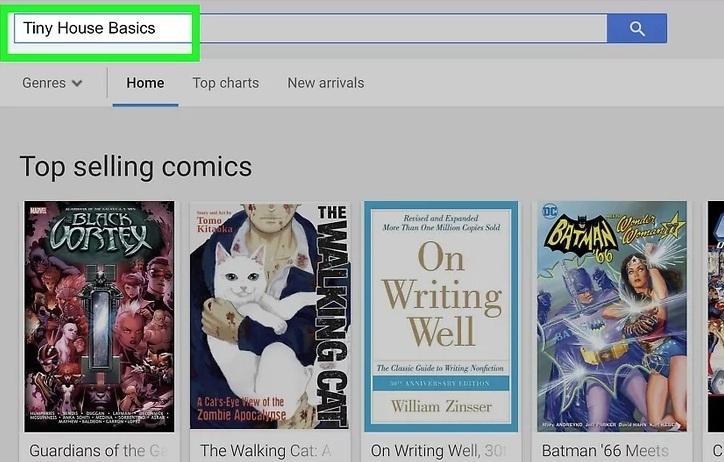Viewport: 724px width, 462px height.
Task: Select The Walking Cat book cover
Action: (x=269, y=316)
